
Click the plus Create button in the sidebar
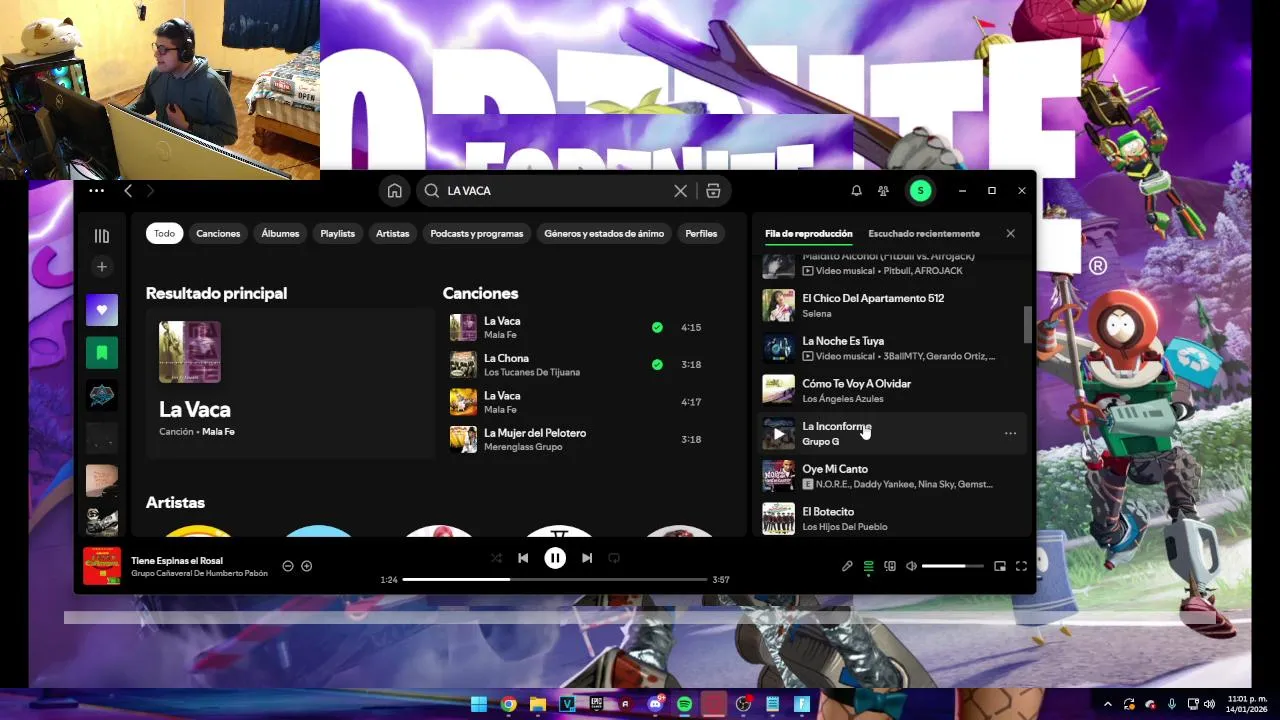click(x=102, y=267)
